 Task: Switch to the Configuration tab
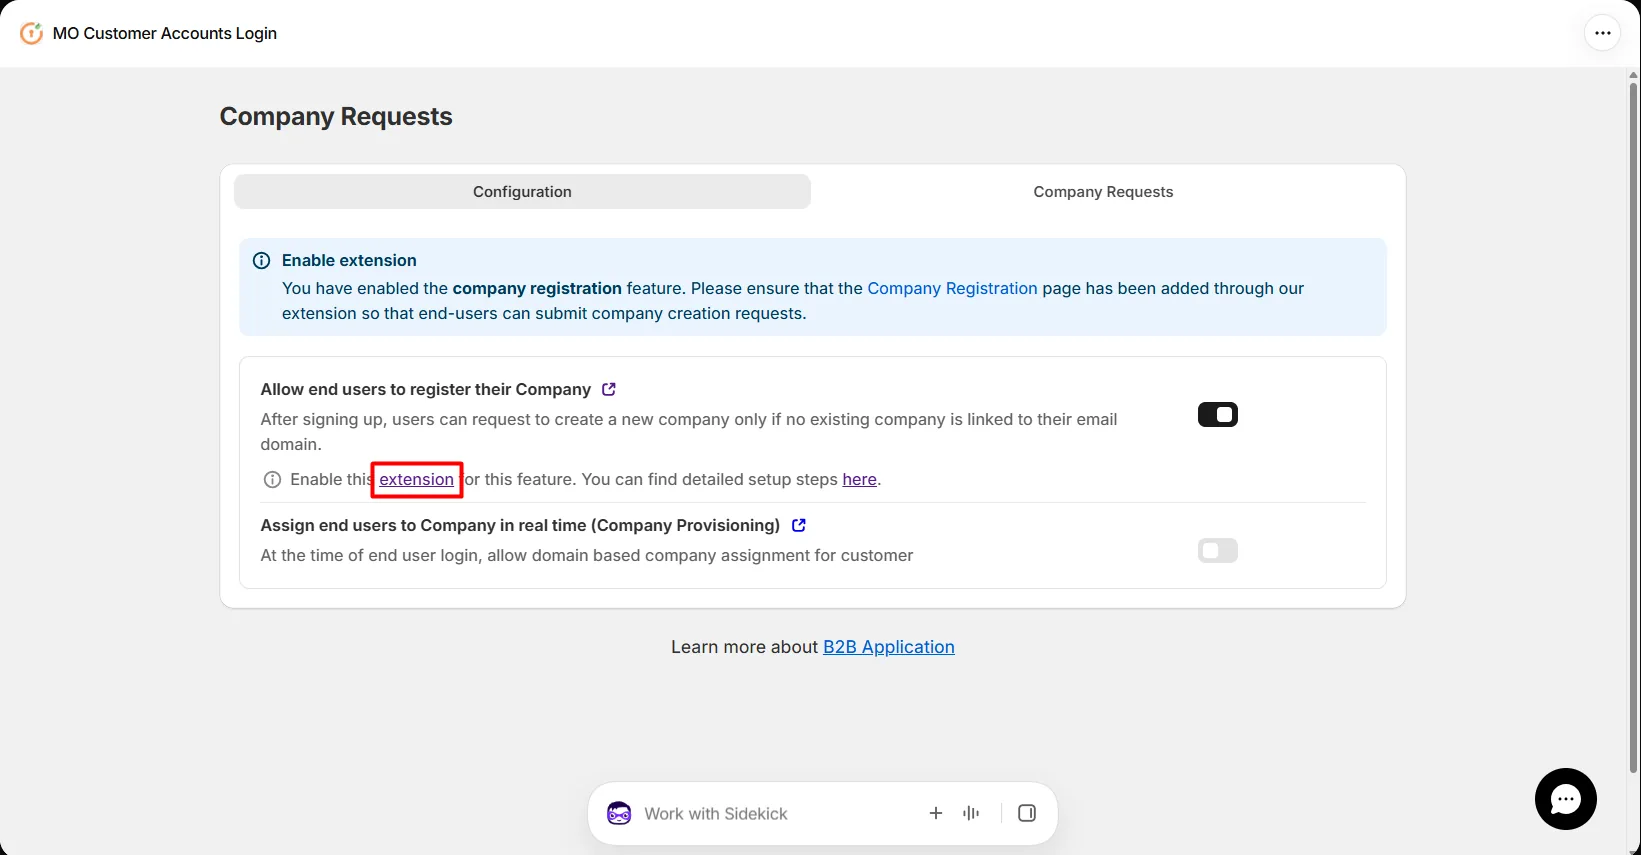click(x=522, y=192)
